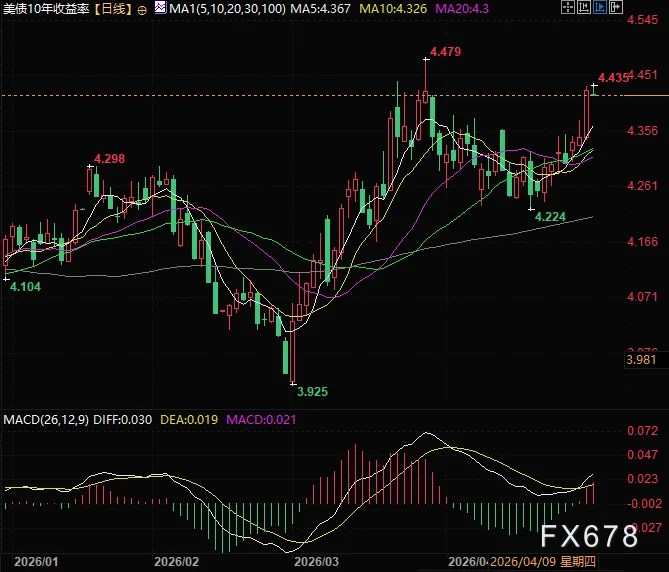Image resolution: width=669 pixels, height=572 pixels.
Task: Click the shift-axis-left chart icon
Action: tap(584, 7)
